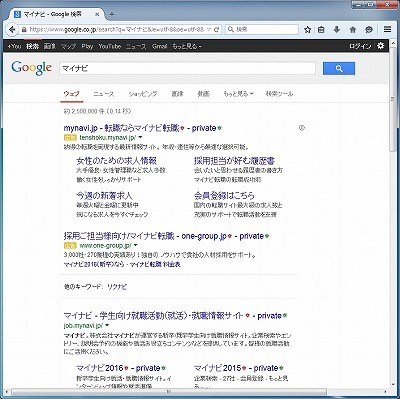400x399 pixels.
Task: Bookmark this page with the star icon
Action: click(307, 29)
